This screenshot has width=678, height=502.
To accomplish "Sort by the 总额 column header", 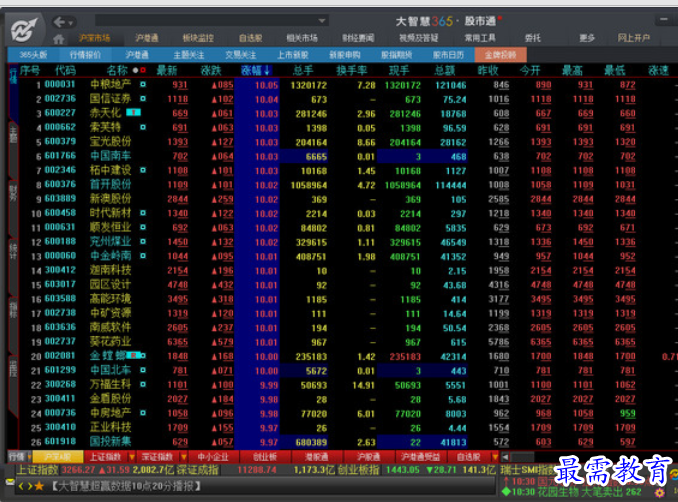I will (x=445, y=70).
